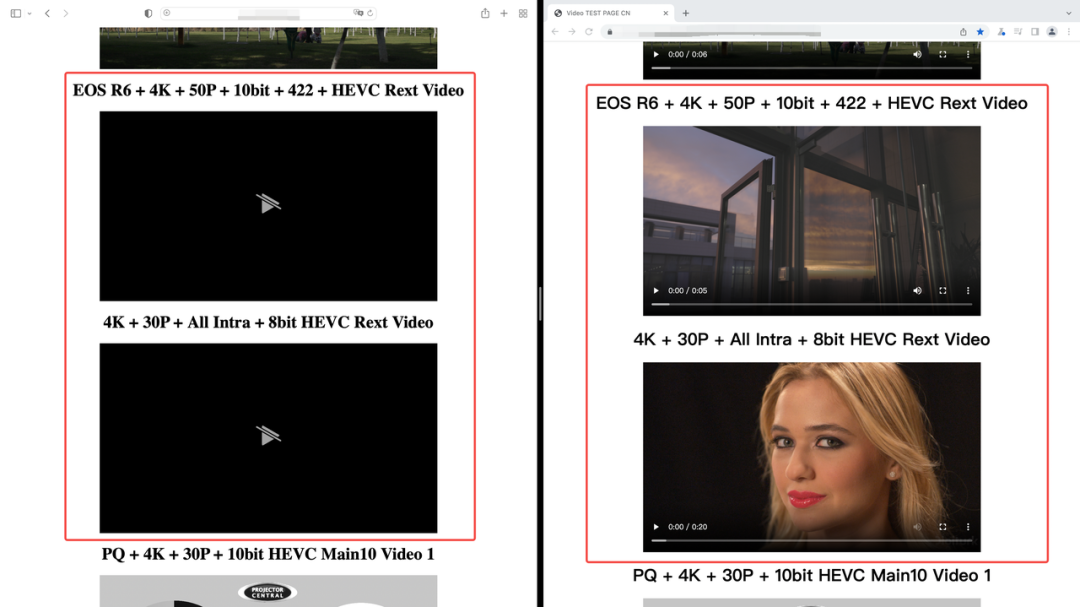Open Chrome media control icon
The image size is (1080, 607).
[x=1018, y=32]
